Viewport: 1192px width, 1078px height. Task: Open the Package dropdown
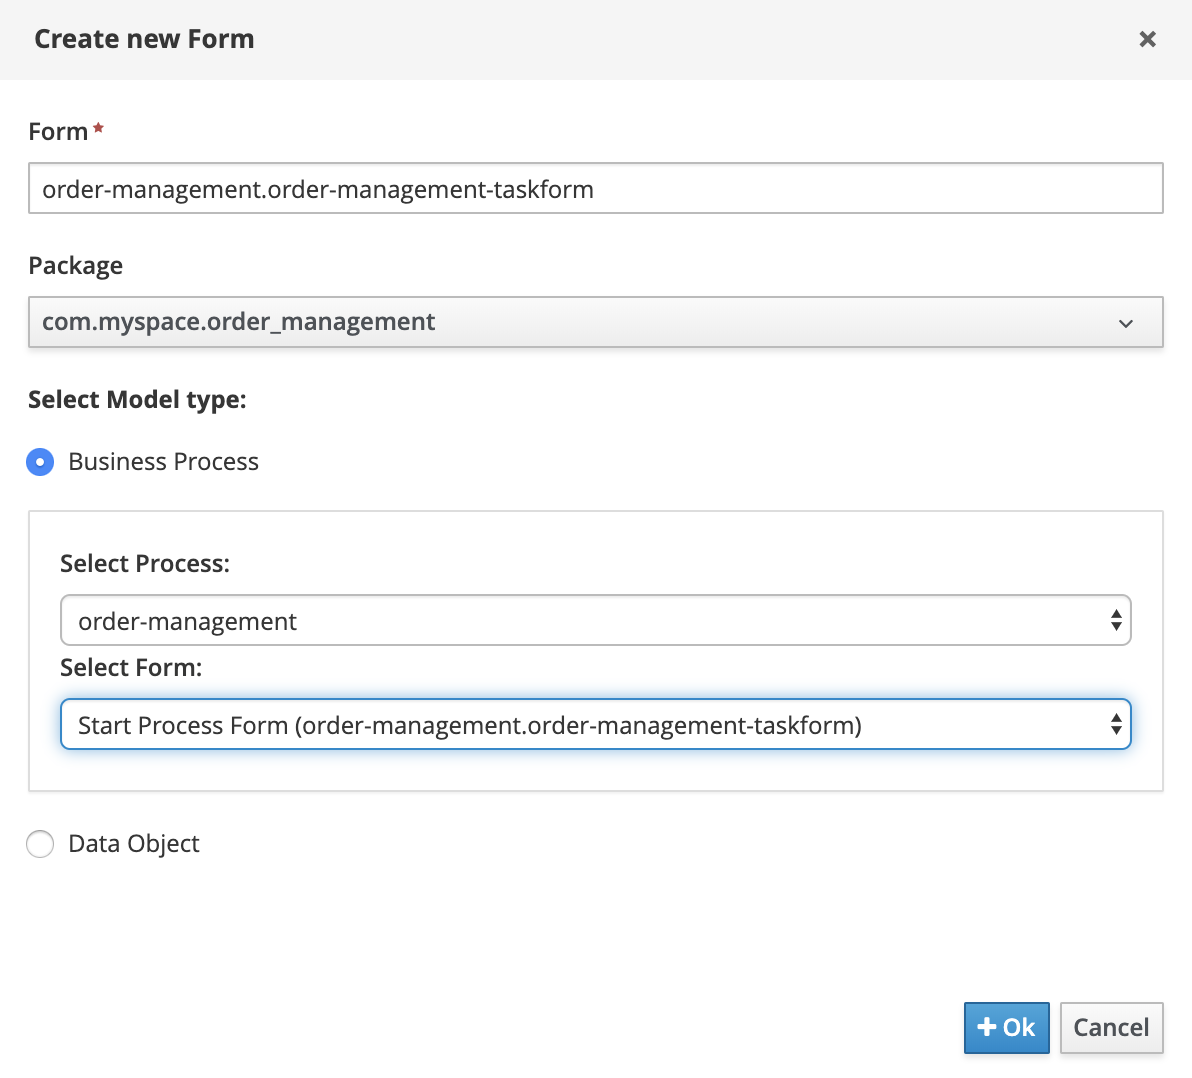[595, 322]
